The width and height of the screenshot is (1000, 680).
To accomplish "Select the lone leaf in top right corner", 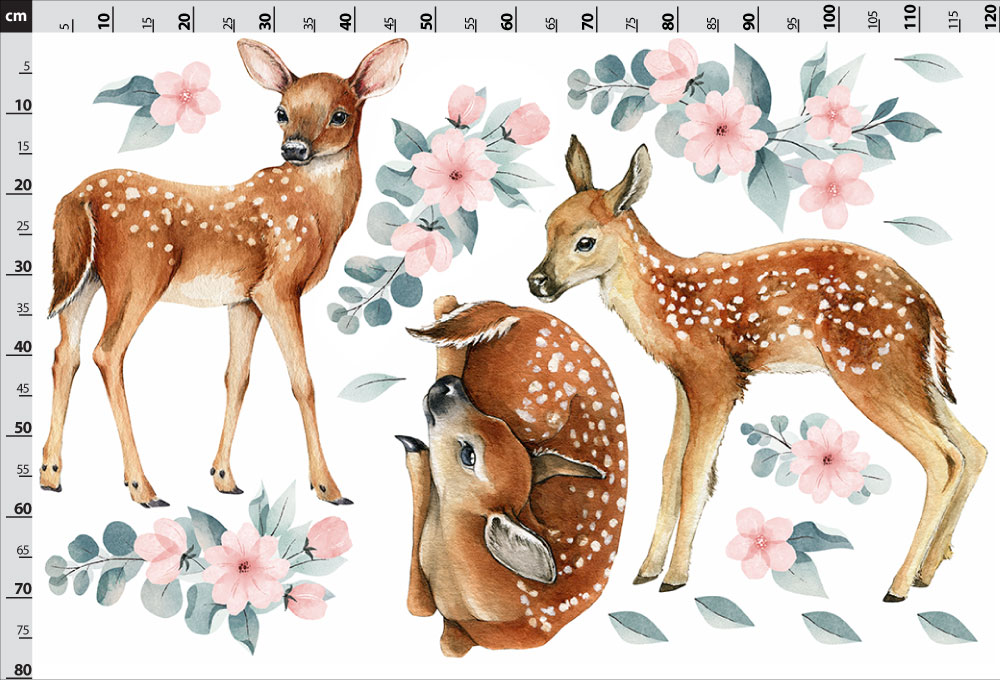I will (929, 67).
